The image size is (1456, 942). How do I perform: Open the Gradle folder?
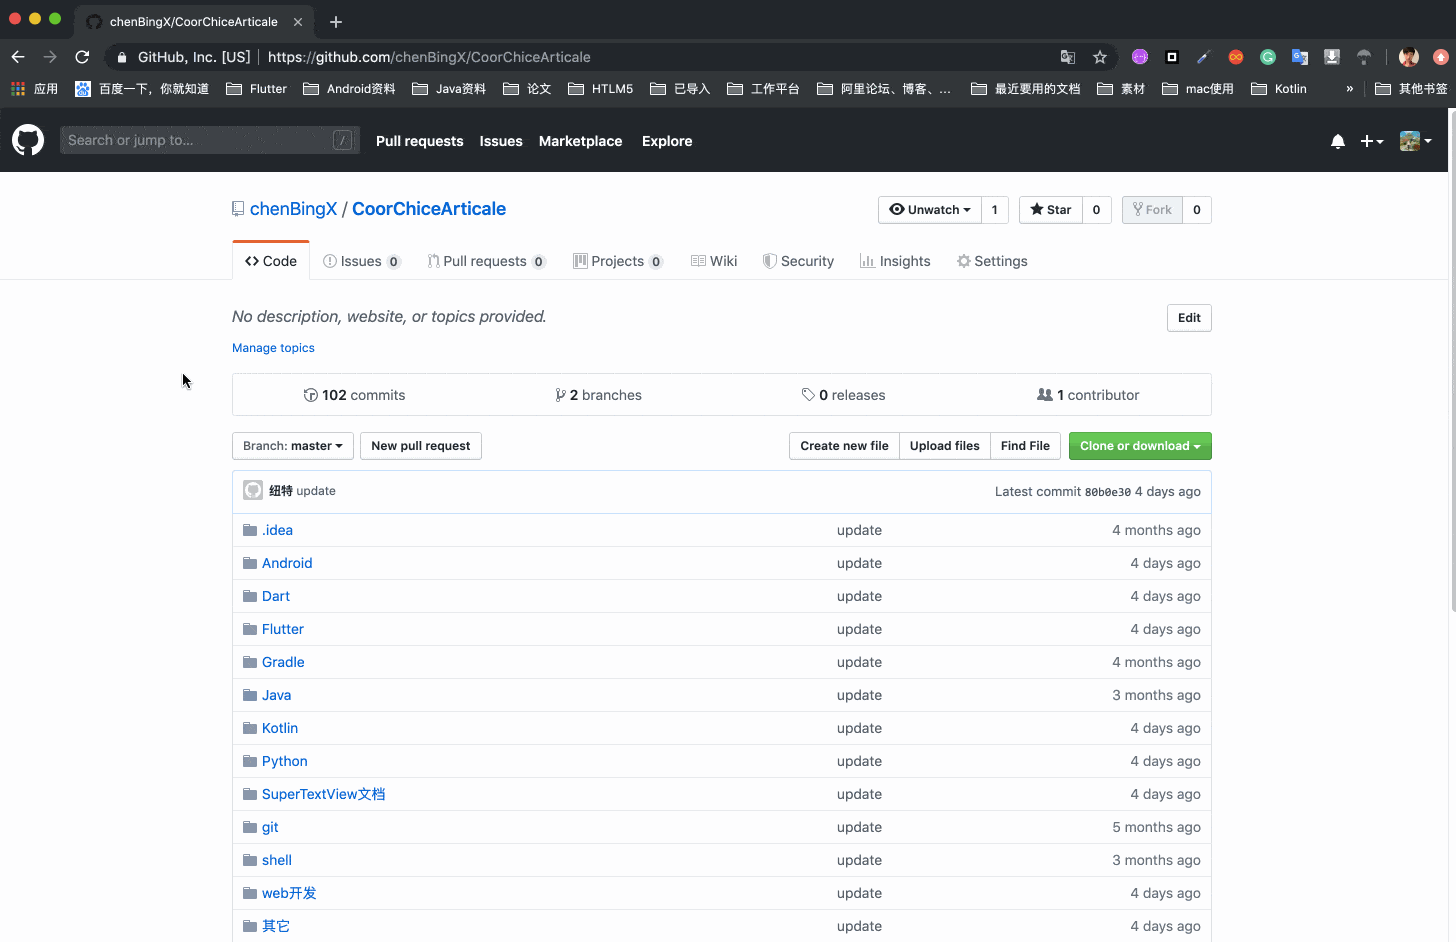[x=283, y=662]
